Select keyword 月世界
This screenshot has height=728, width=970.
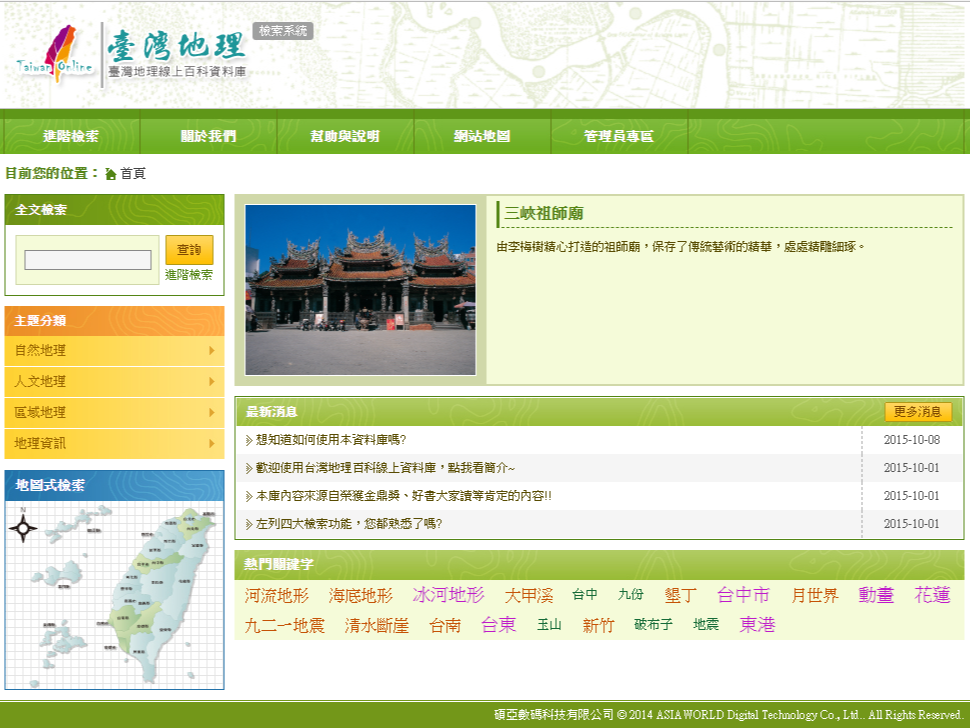pyautogui.click(x=815, y=596)
